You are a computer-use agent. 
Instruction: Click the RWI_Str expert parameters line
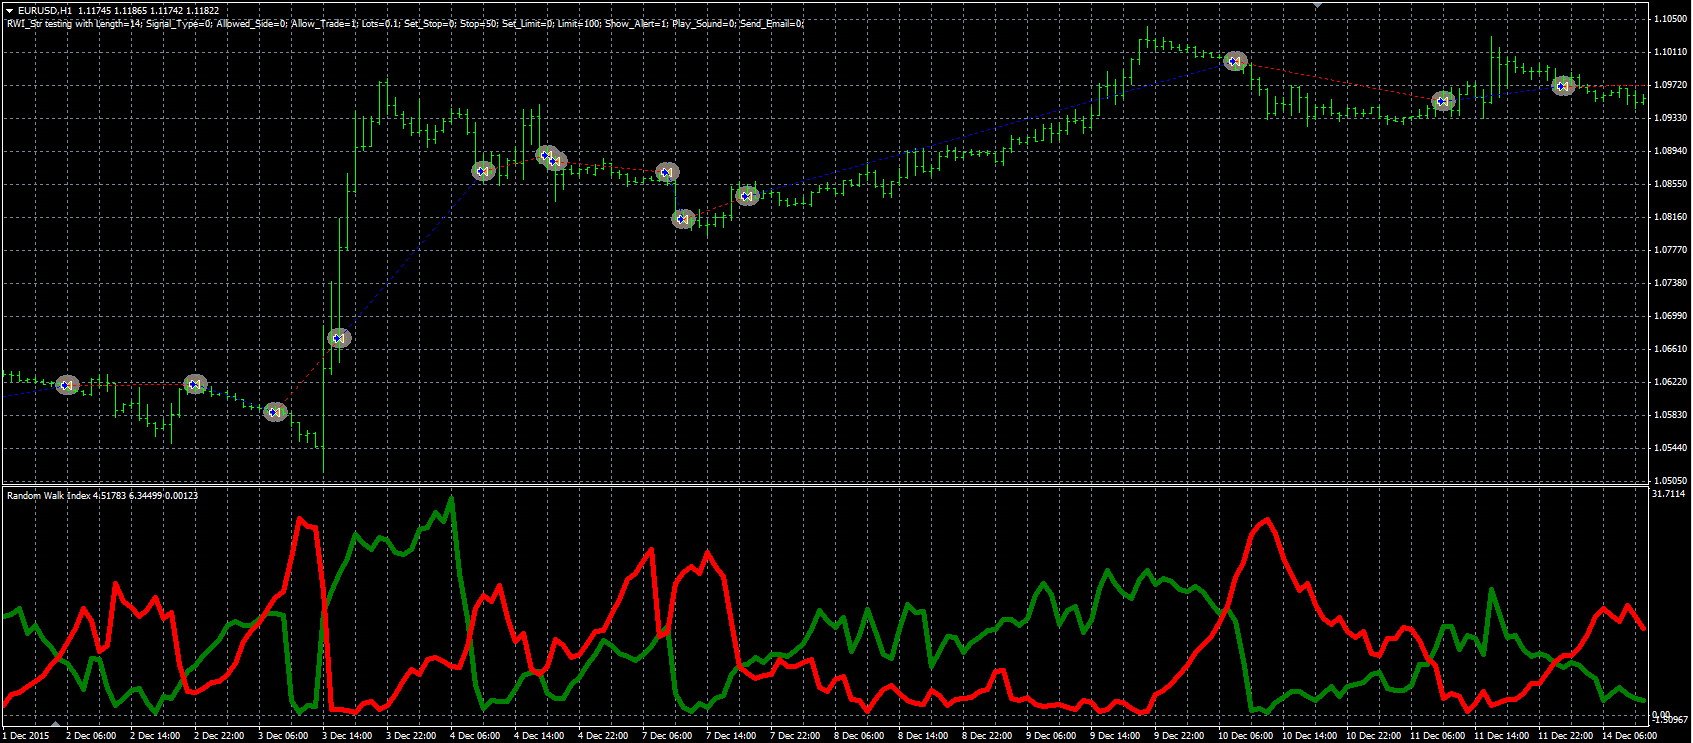coord(405,23)
